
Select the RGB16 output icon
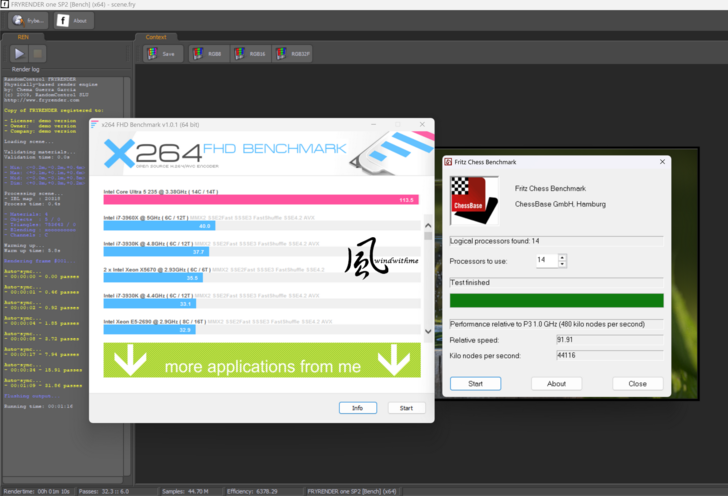pyautogui.click(x=250, y=54)
